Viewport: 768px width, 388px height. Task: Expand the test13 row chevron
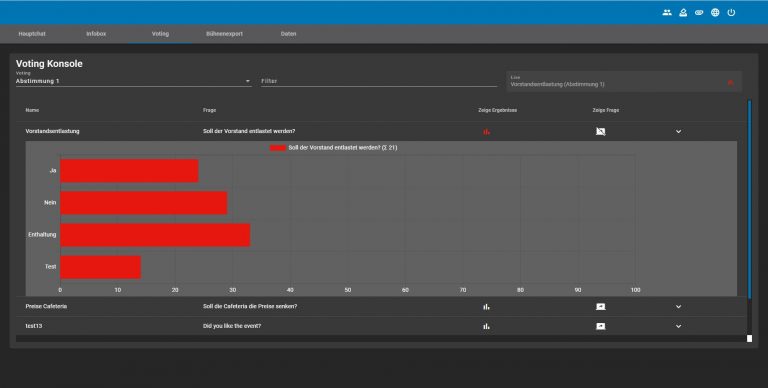click(678, 326)
